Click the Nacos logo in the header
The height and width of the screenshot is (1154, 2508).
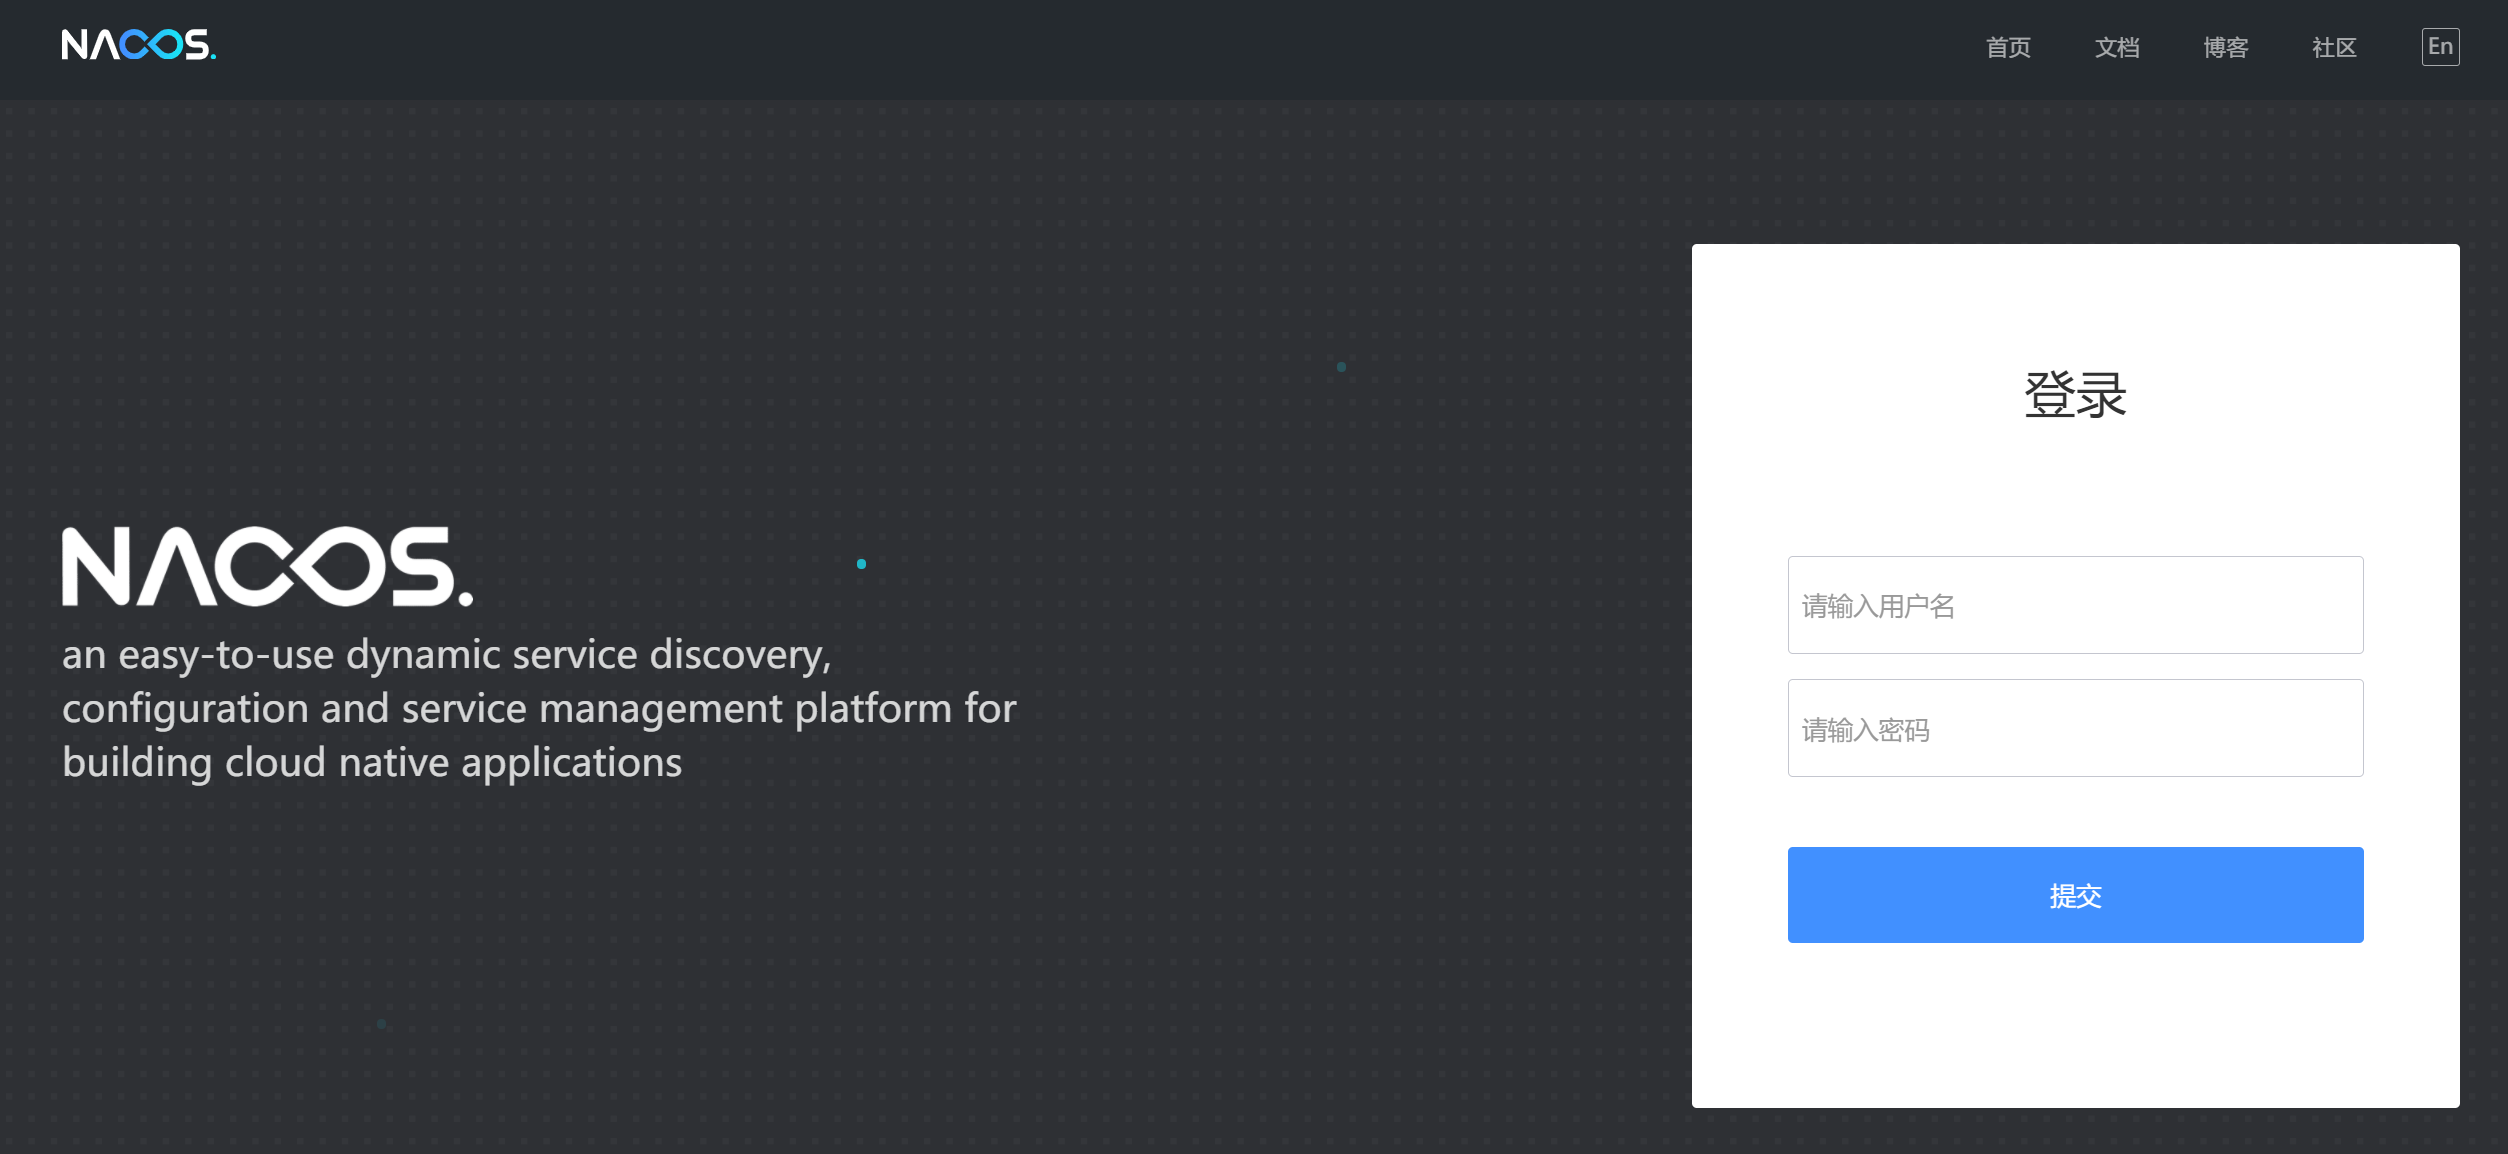click(139, 45)
